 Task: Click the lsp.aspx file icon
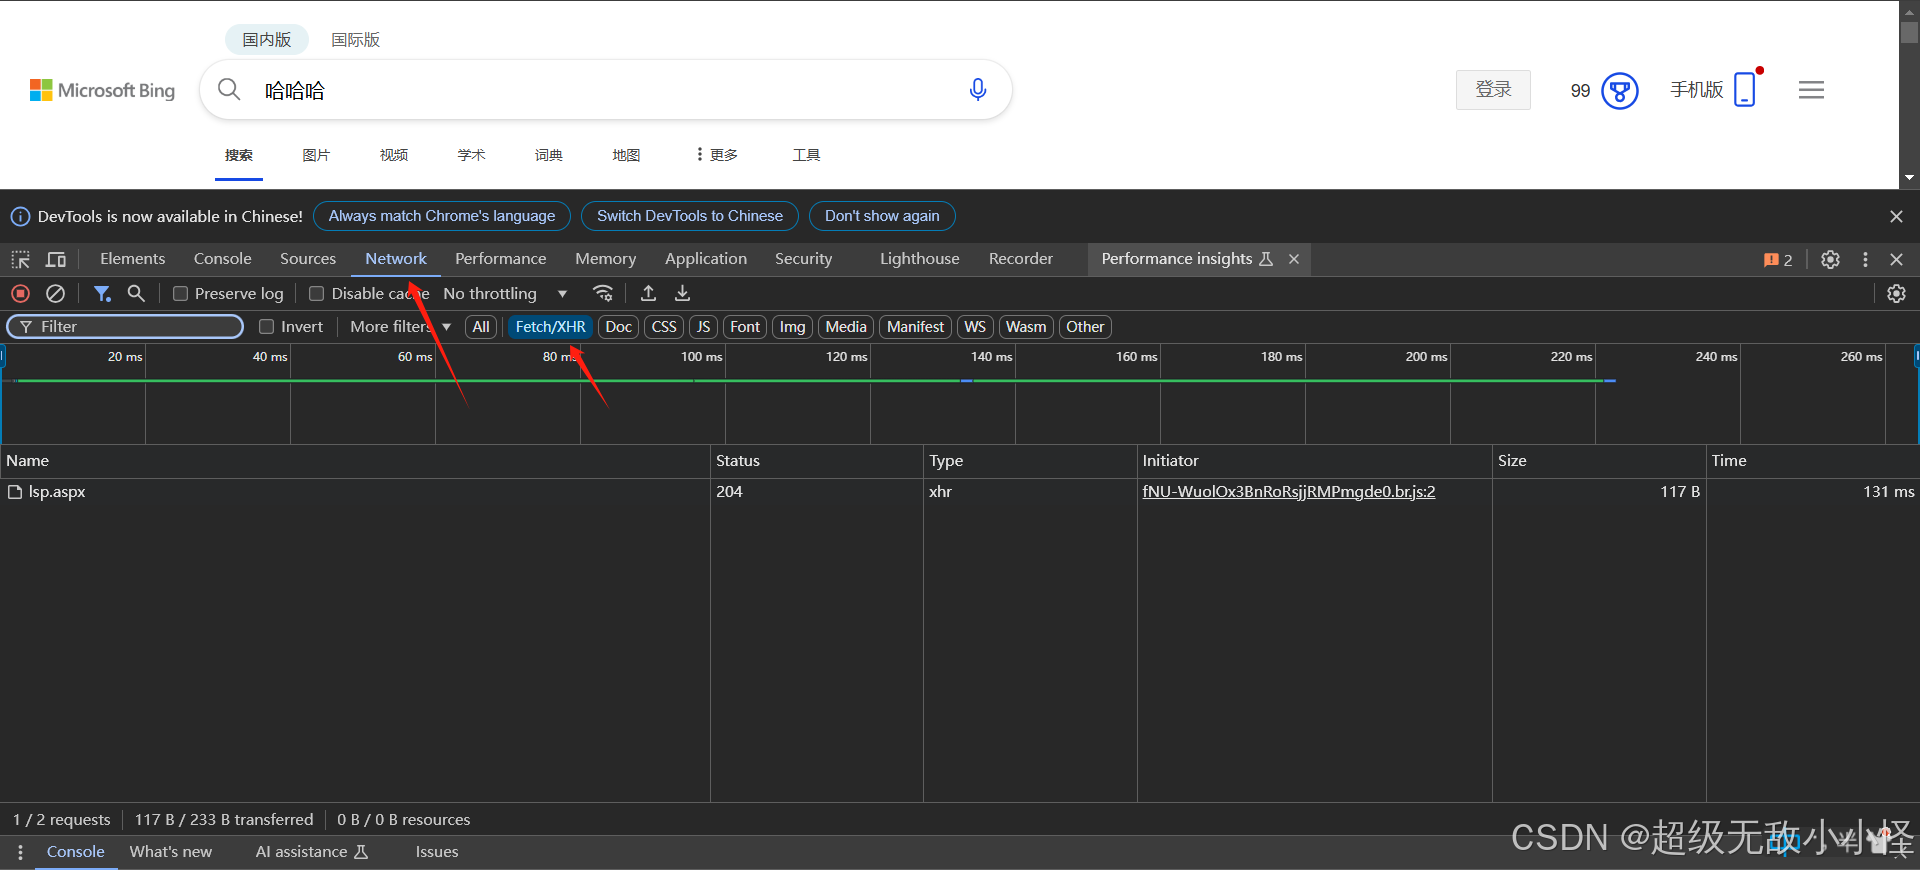click(15, 492)
